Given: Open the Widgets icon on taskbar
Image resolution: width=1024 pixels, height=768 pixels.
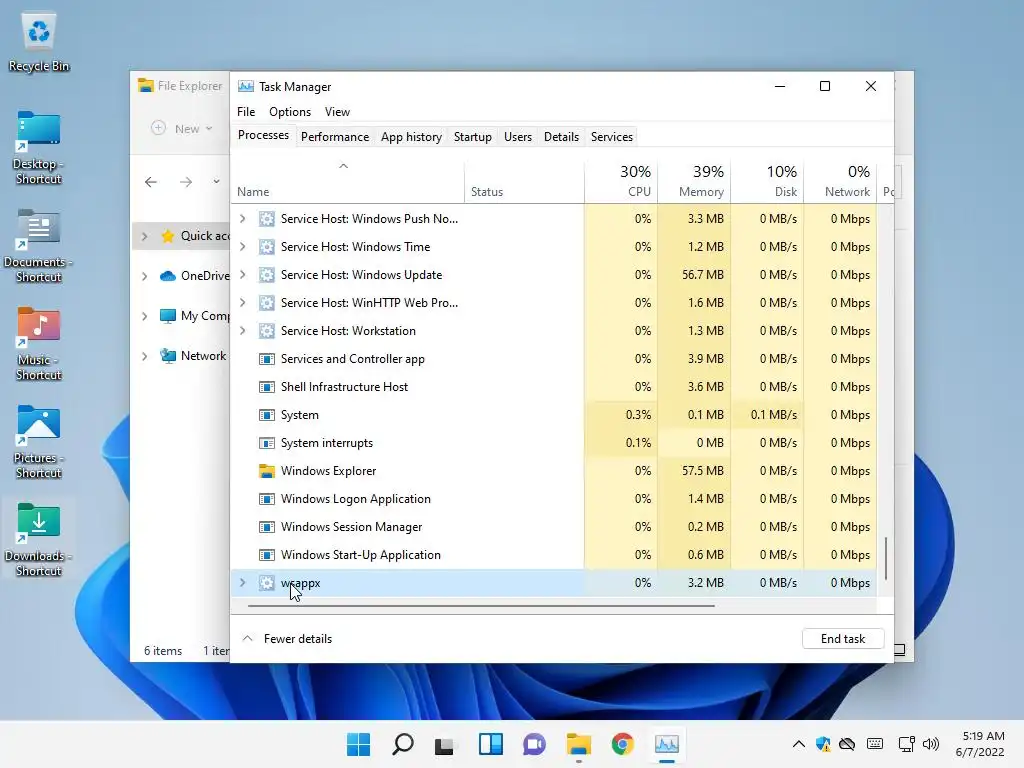Looking at the screenshot, I should (x=490, y=744).
